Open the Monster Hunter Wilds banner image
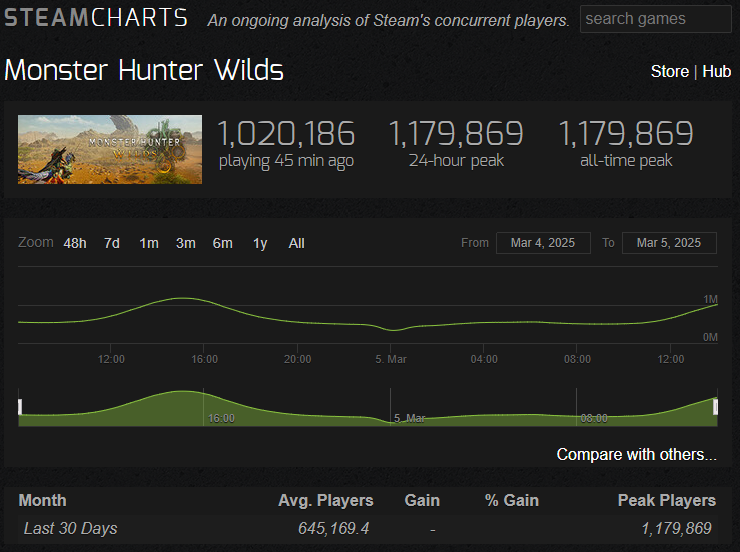740x552 pixels. [x=110, y=150]
